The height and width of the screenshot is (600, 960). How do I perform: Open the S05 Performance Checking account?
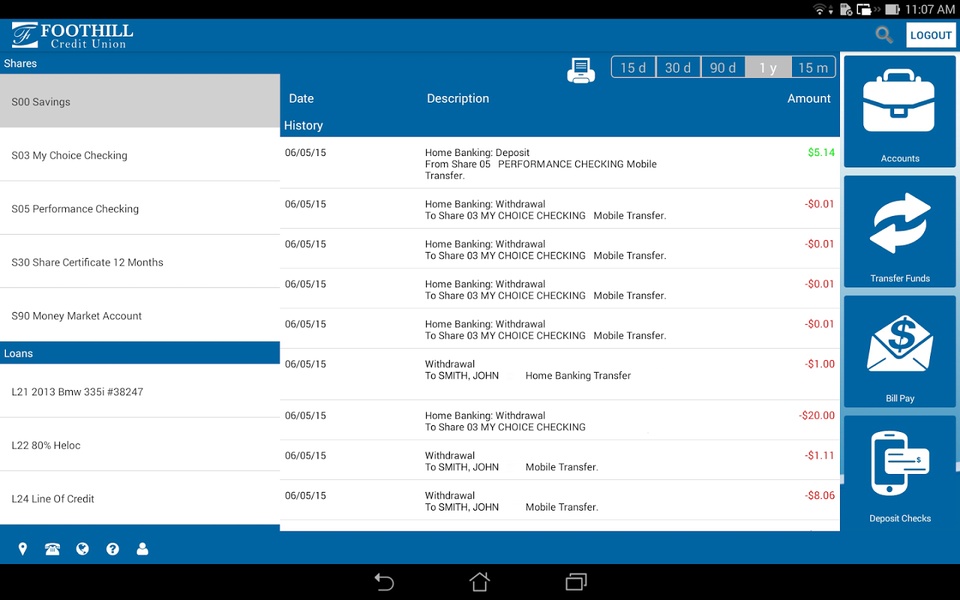[140, 208]
